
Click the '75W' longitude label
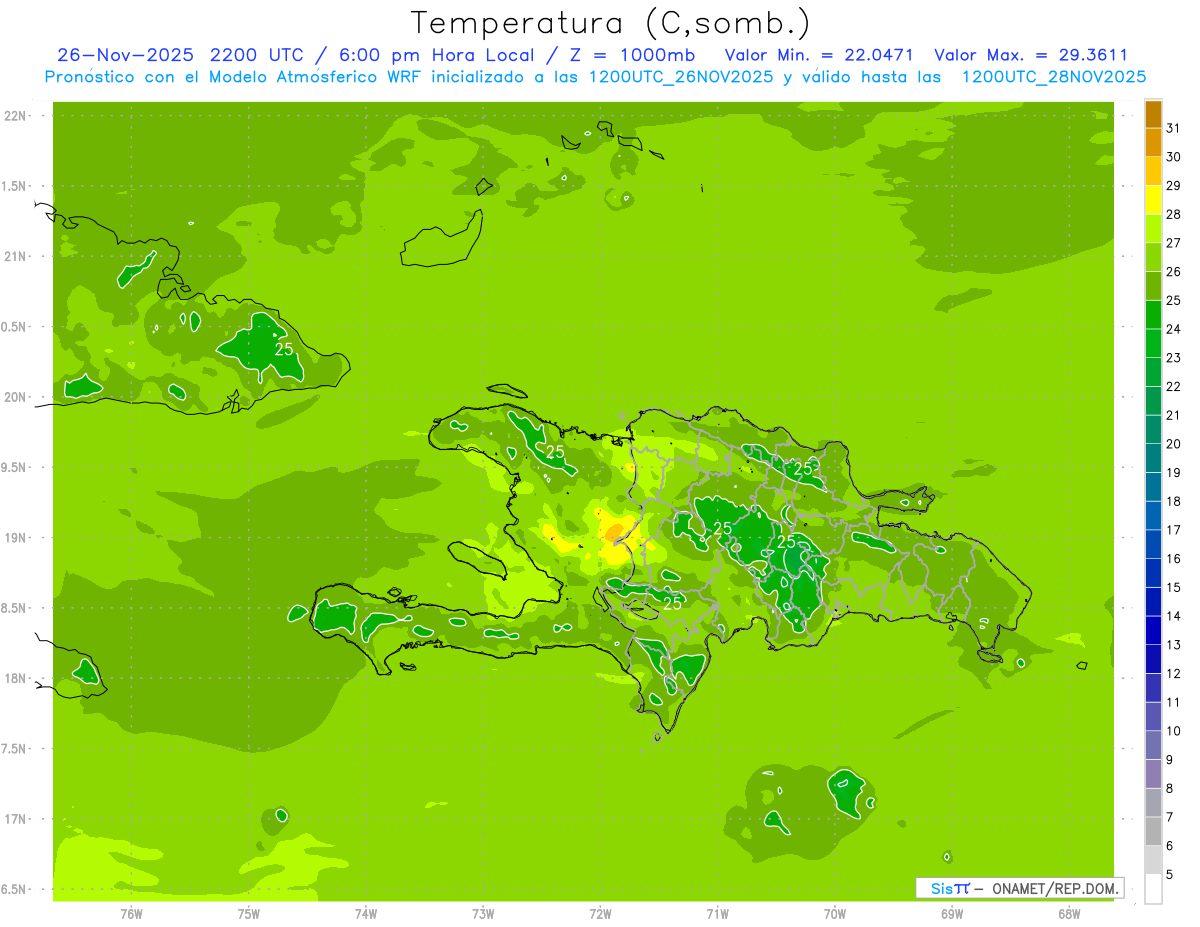[x=249, y=914]
